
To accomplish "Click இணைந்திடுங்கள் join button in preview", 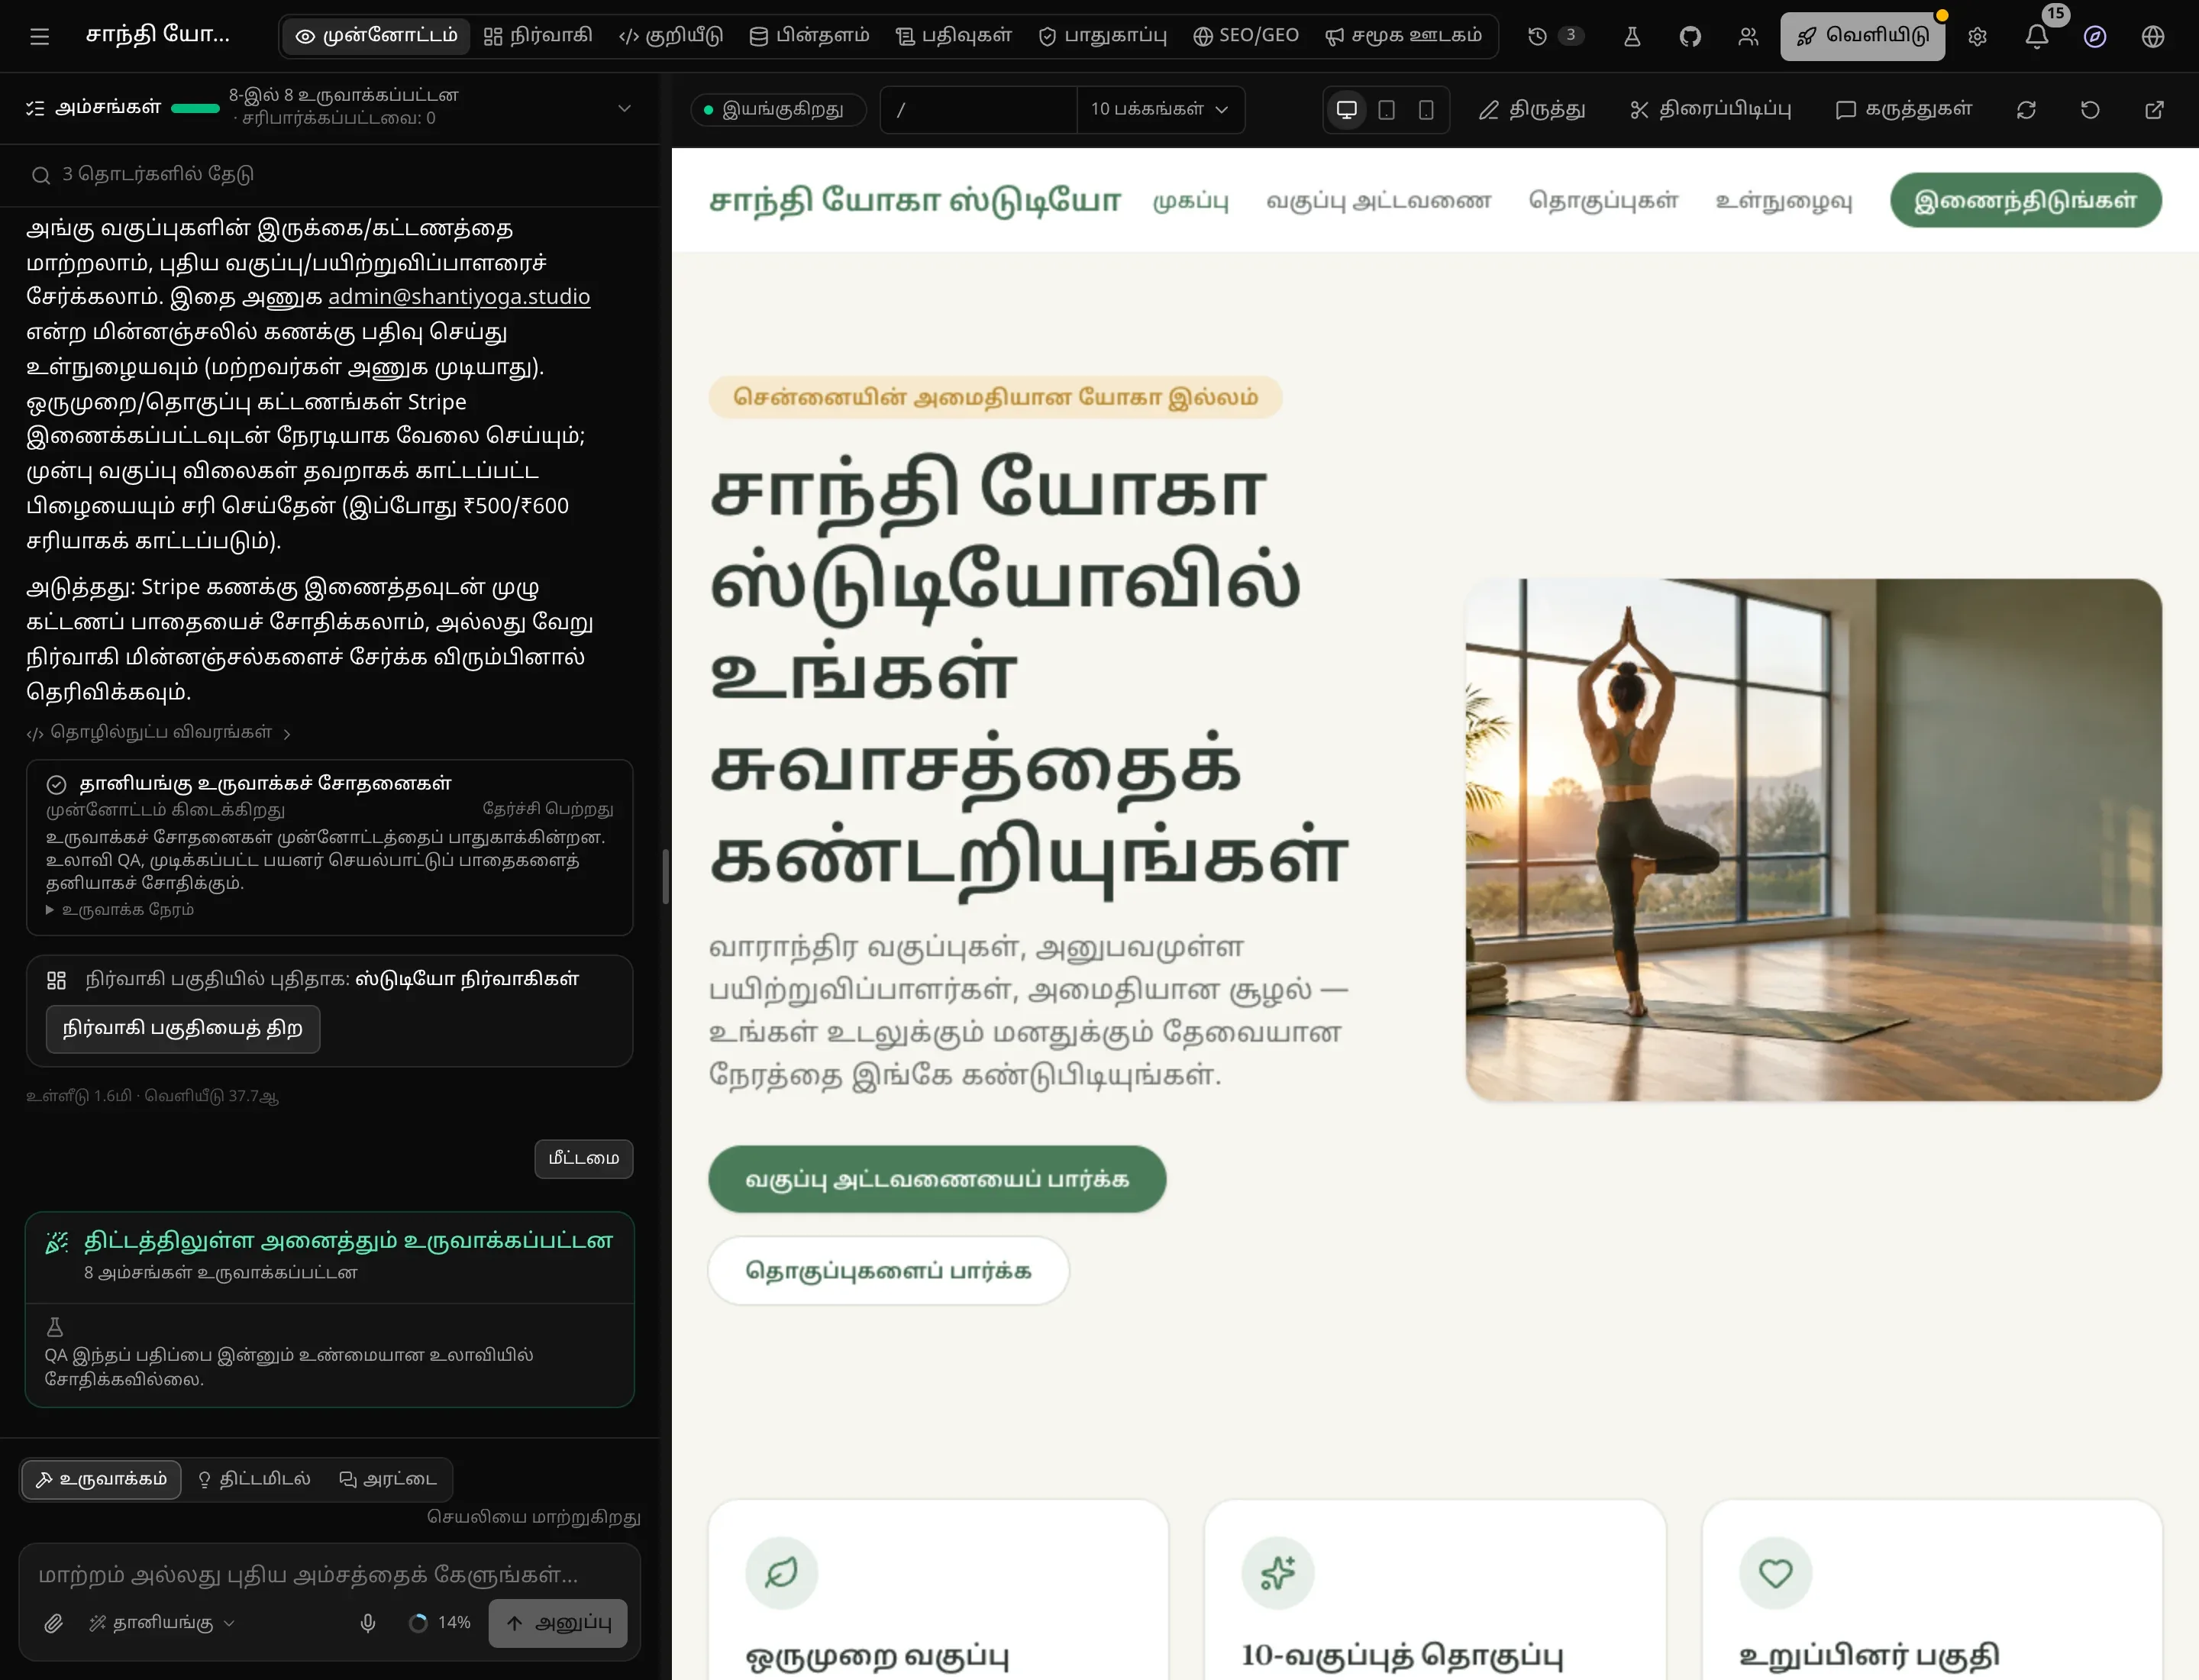I will tap(2026, 200).
